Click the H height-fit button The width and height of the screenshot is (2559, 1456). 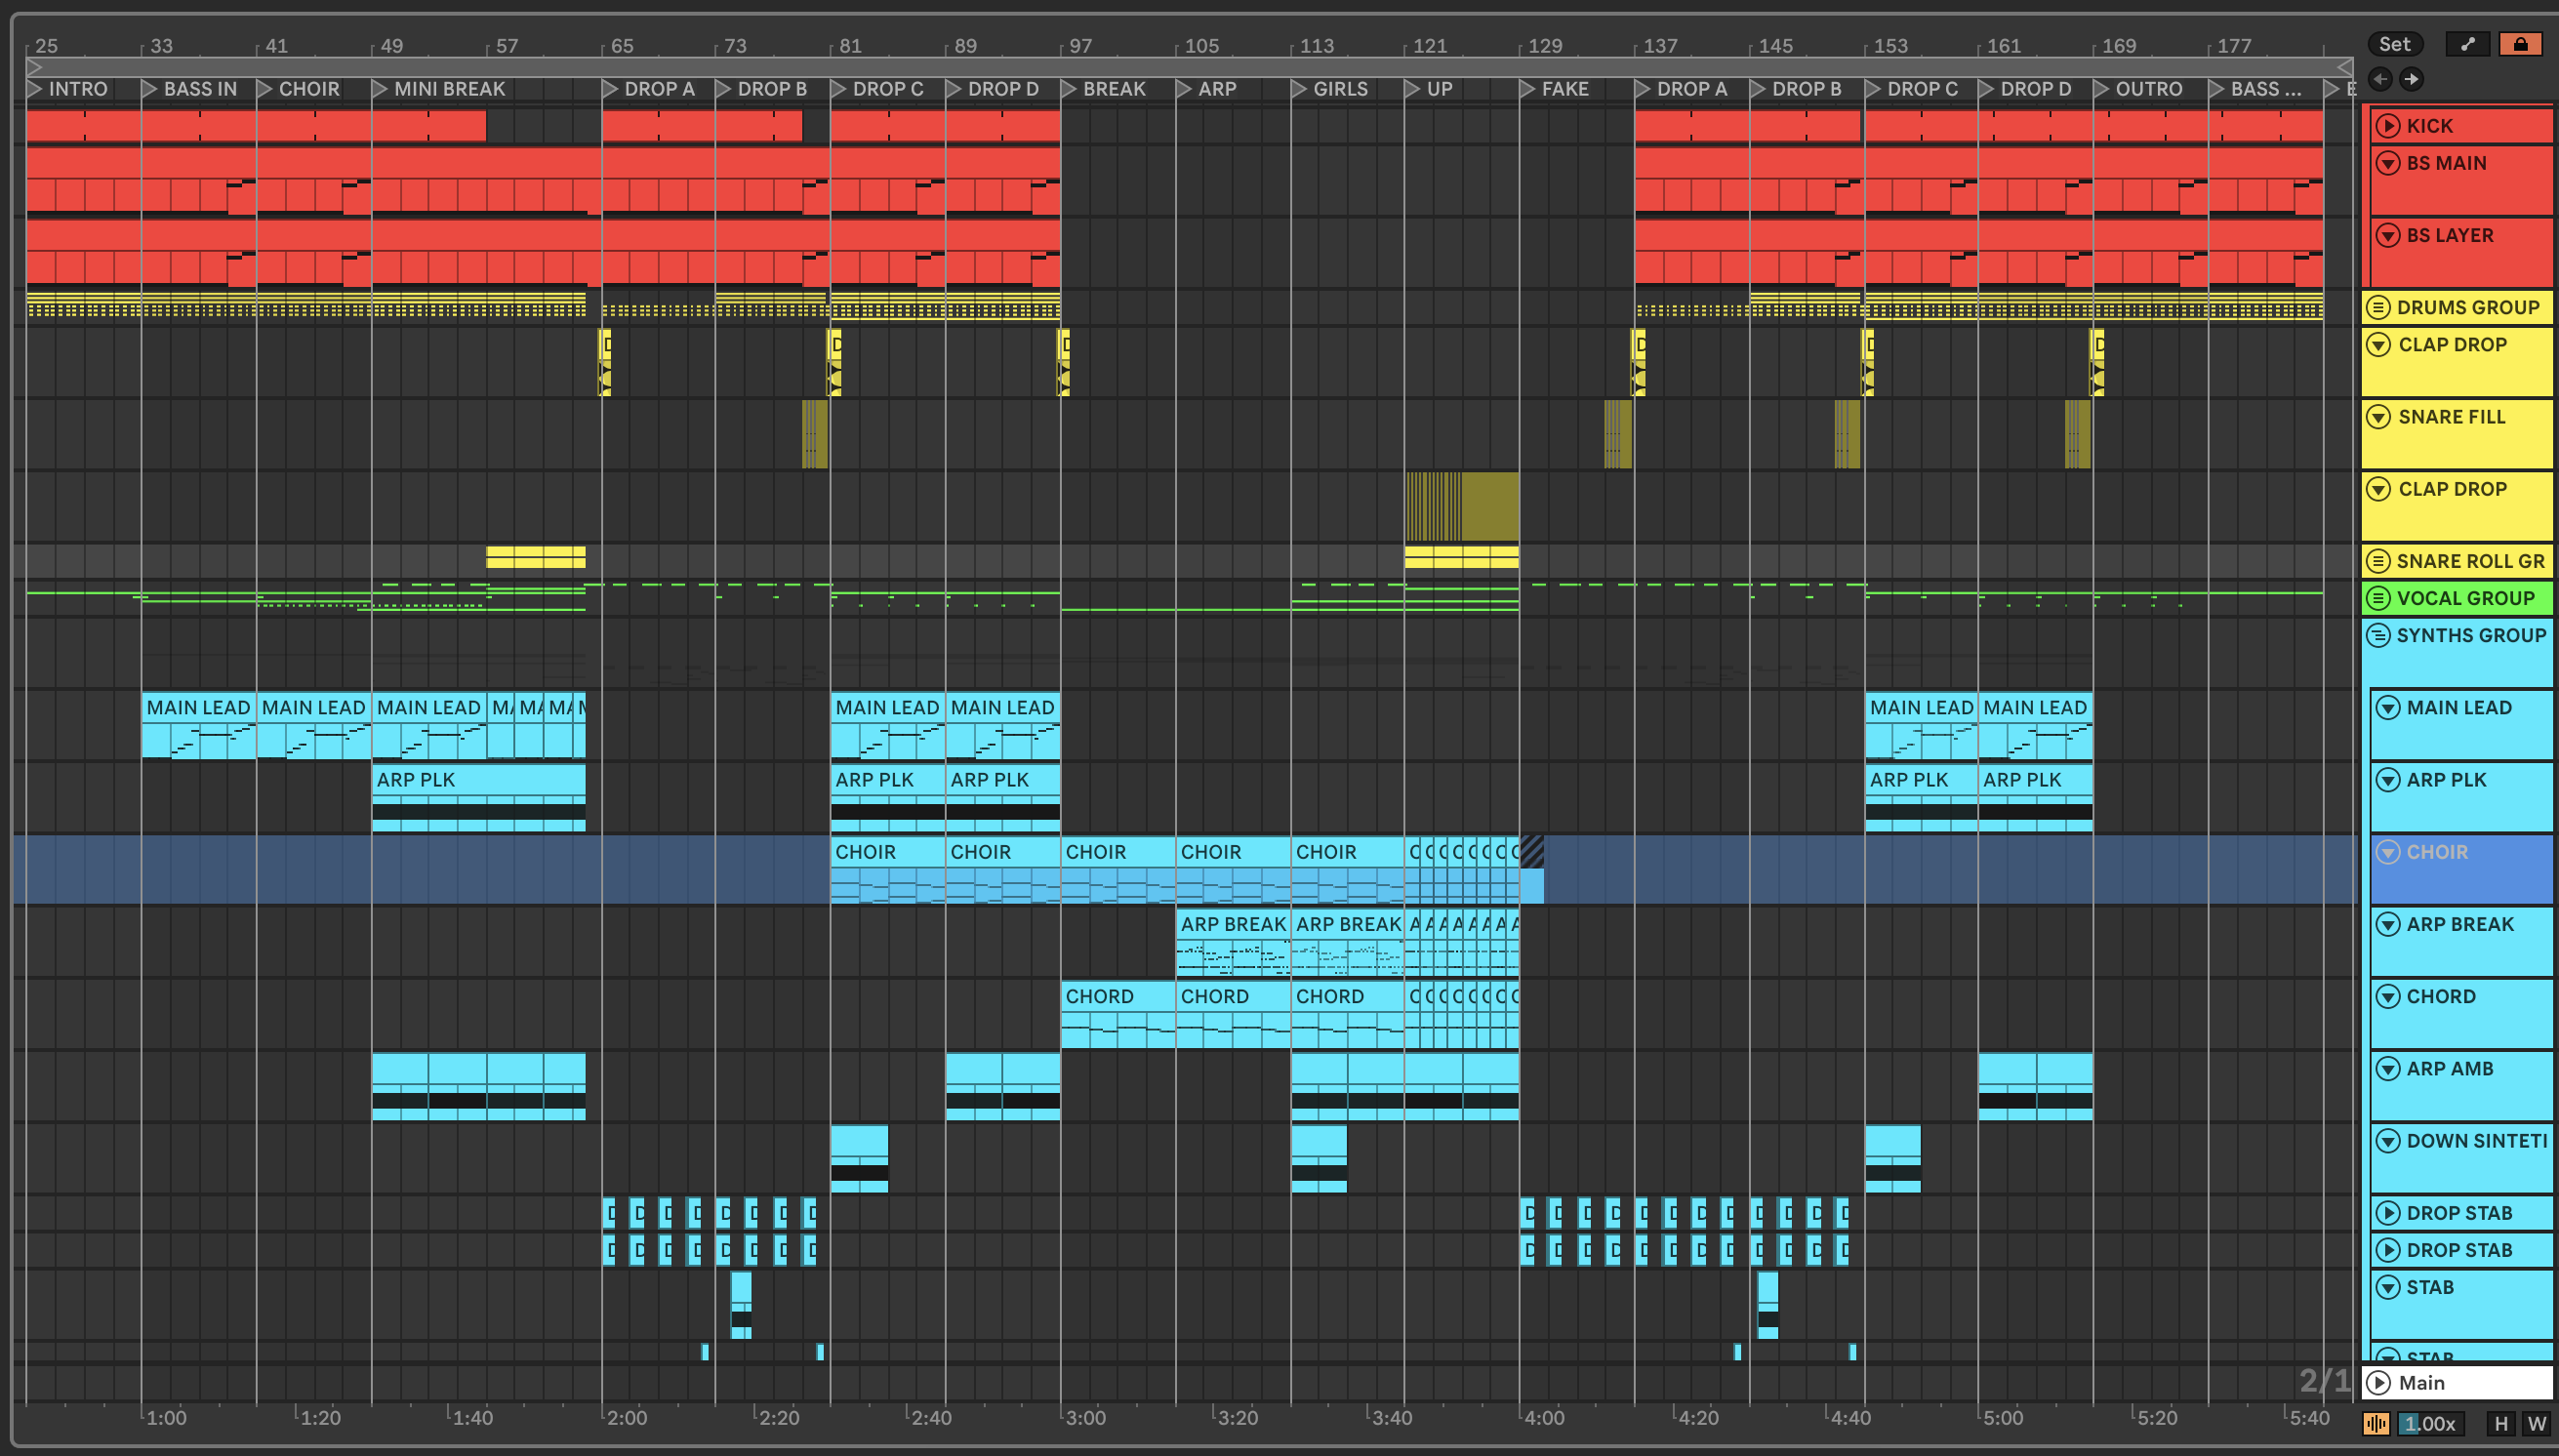pos(2501,1424)
